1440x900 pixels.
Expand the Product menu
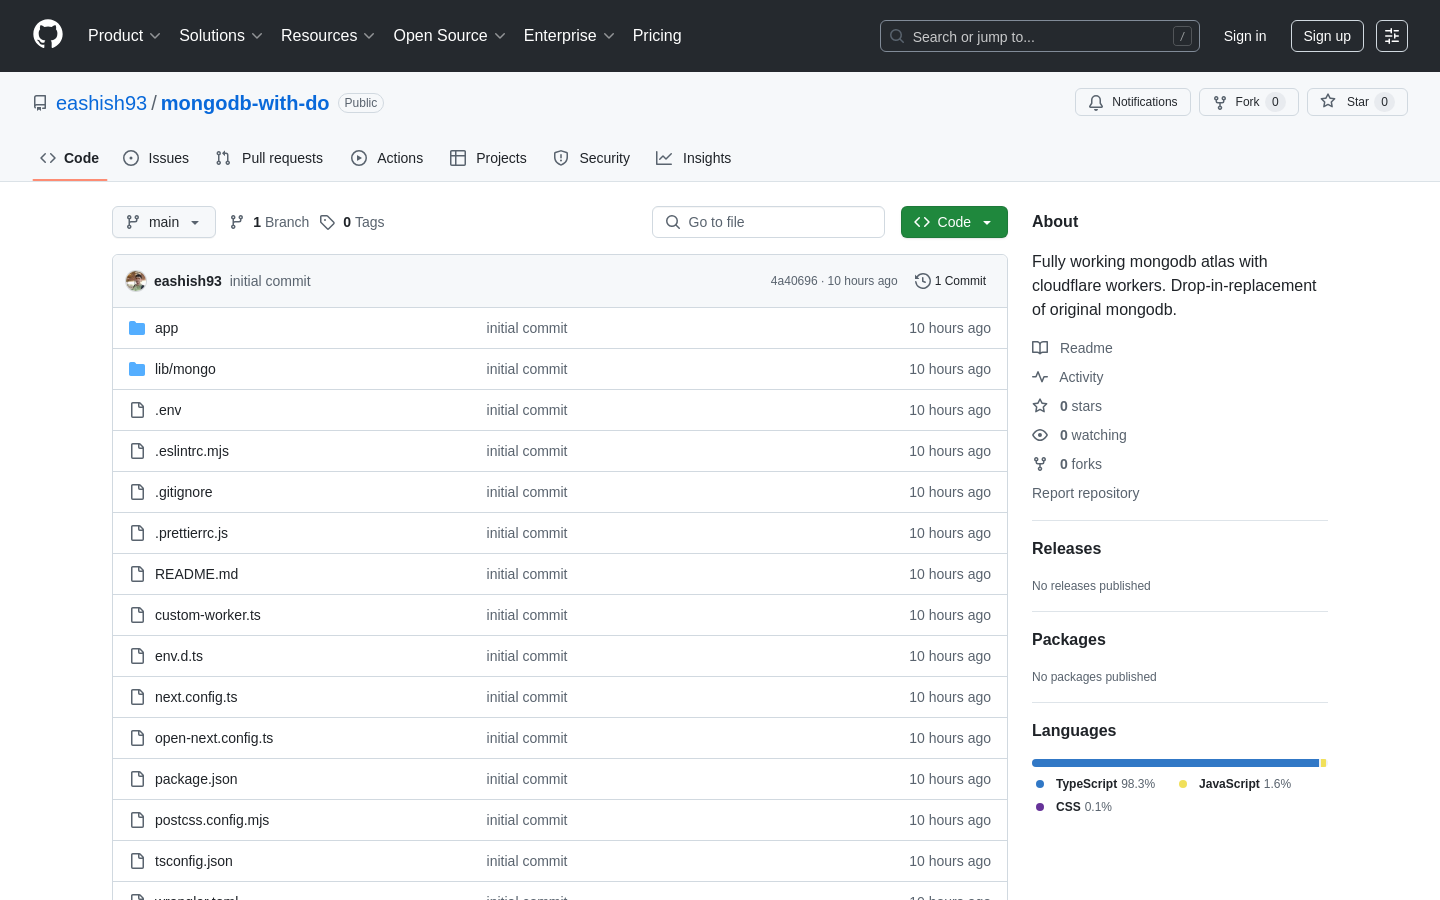pyautogui.click(x=124, y=35)
